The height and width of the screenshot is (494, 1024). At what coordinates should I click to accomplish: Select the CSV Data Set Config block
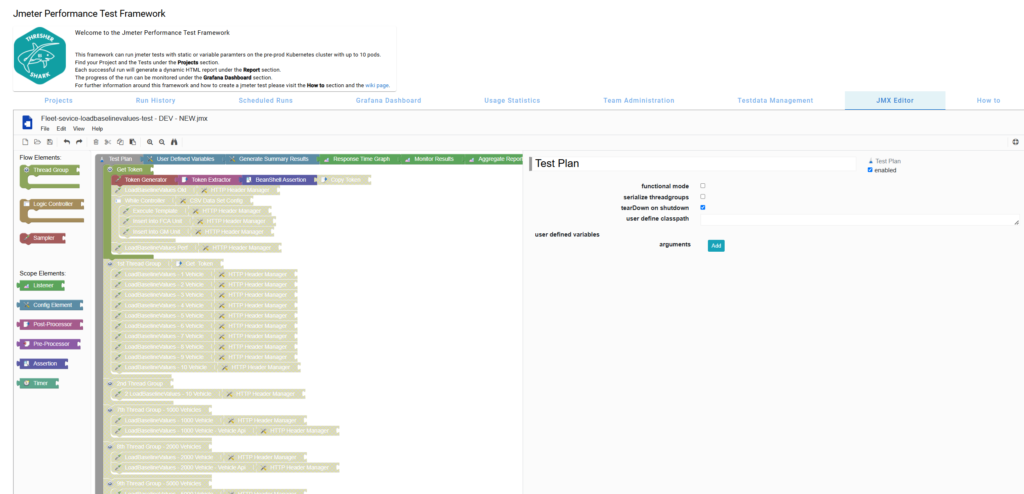click(213, 201)
